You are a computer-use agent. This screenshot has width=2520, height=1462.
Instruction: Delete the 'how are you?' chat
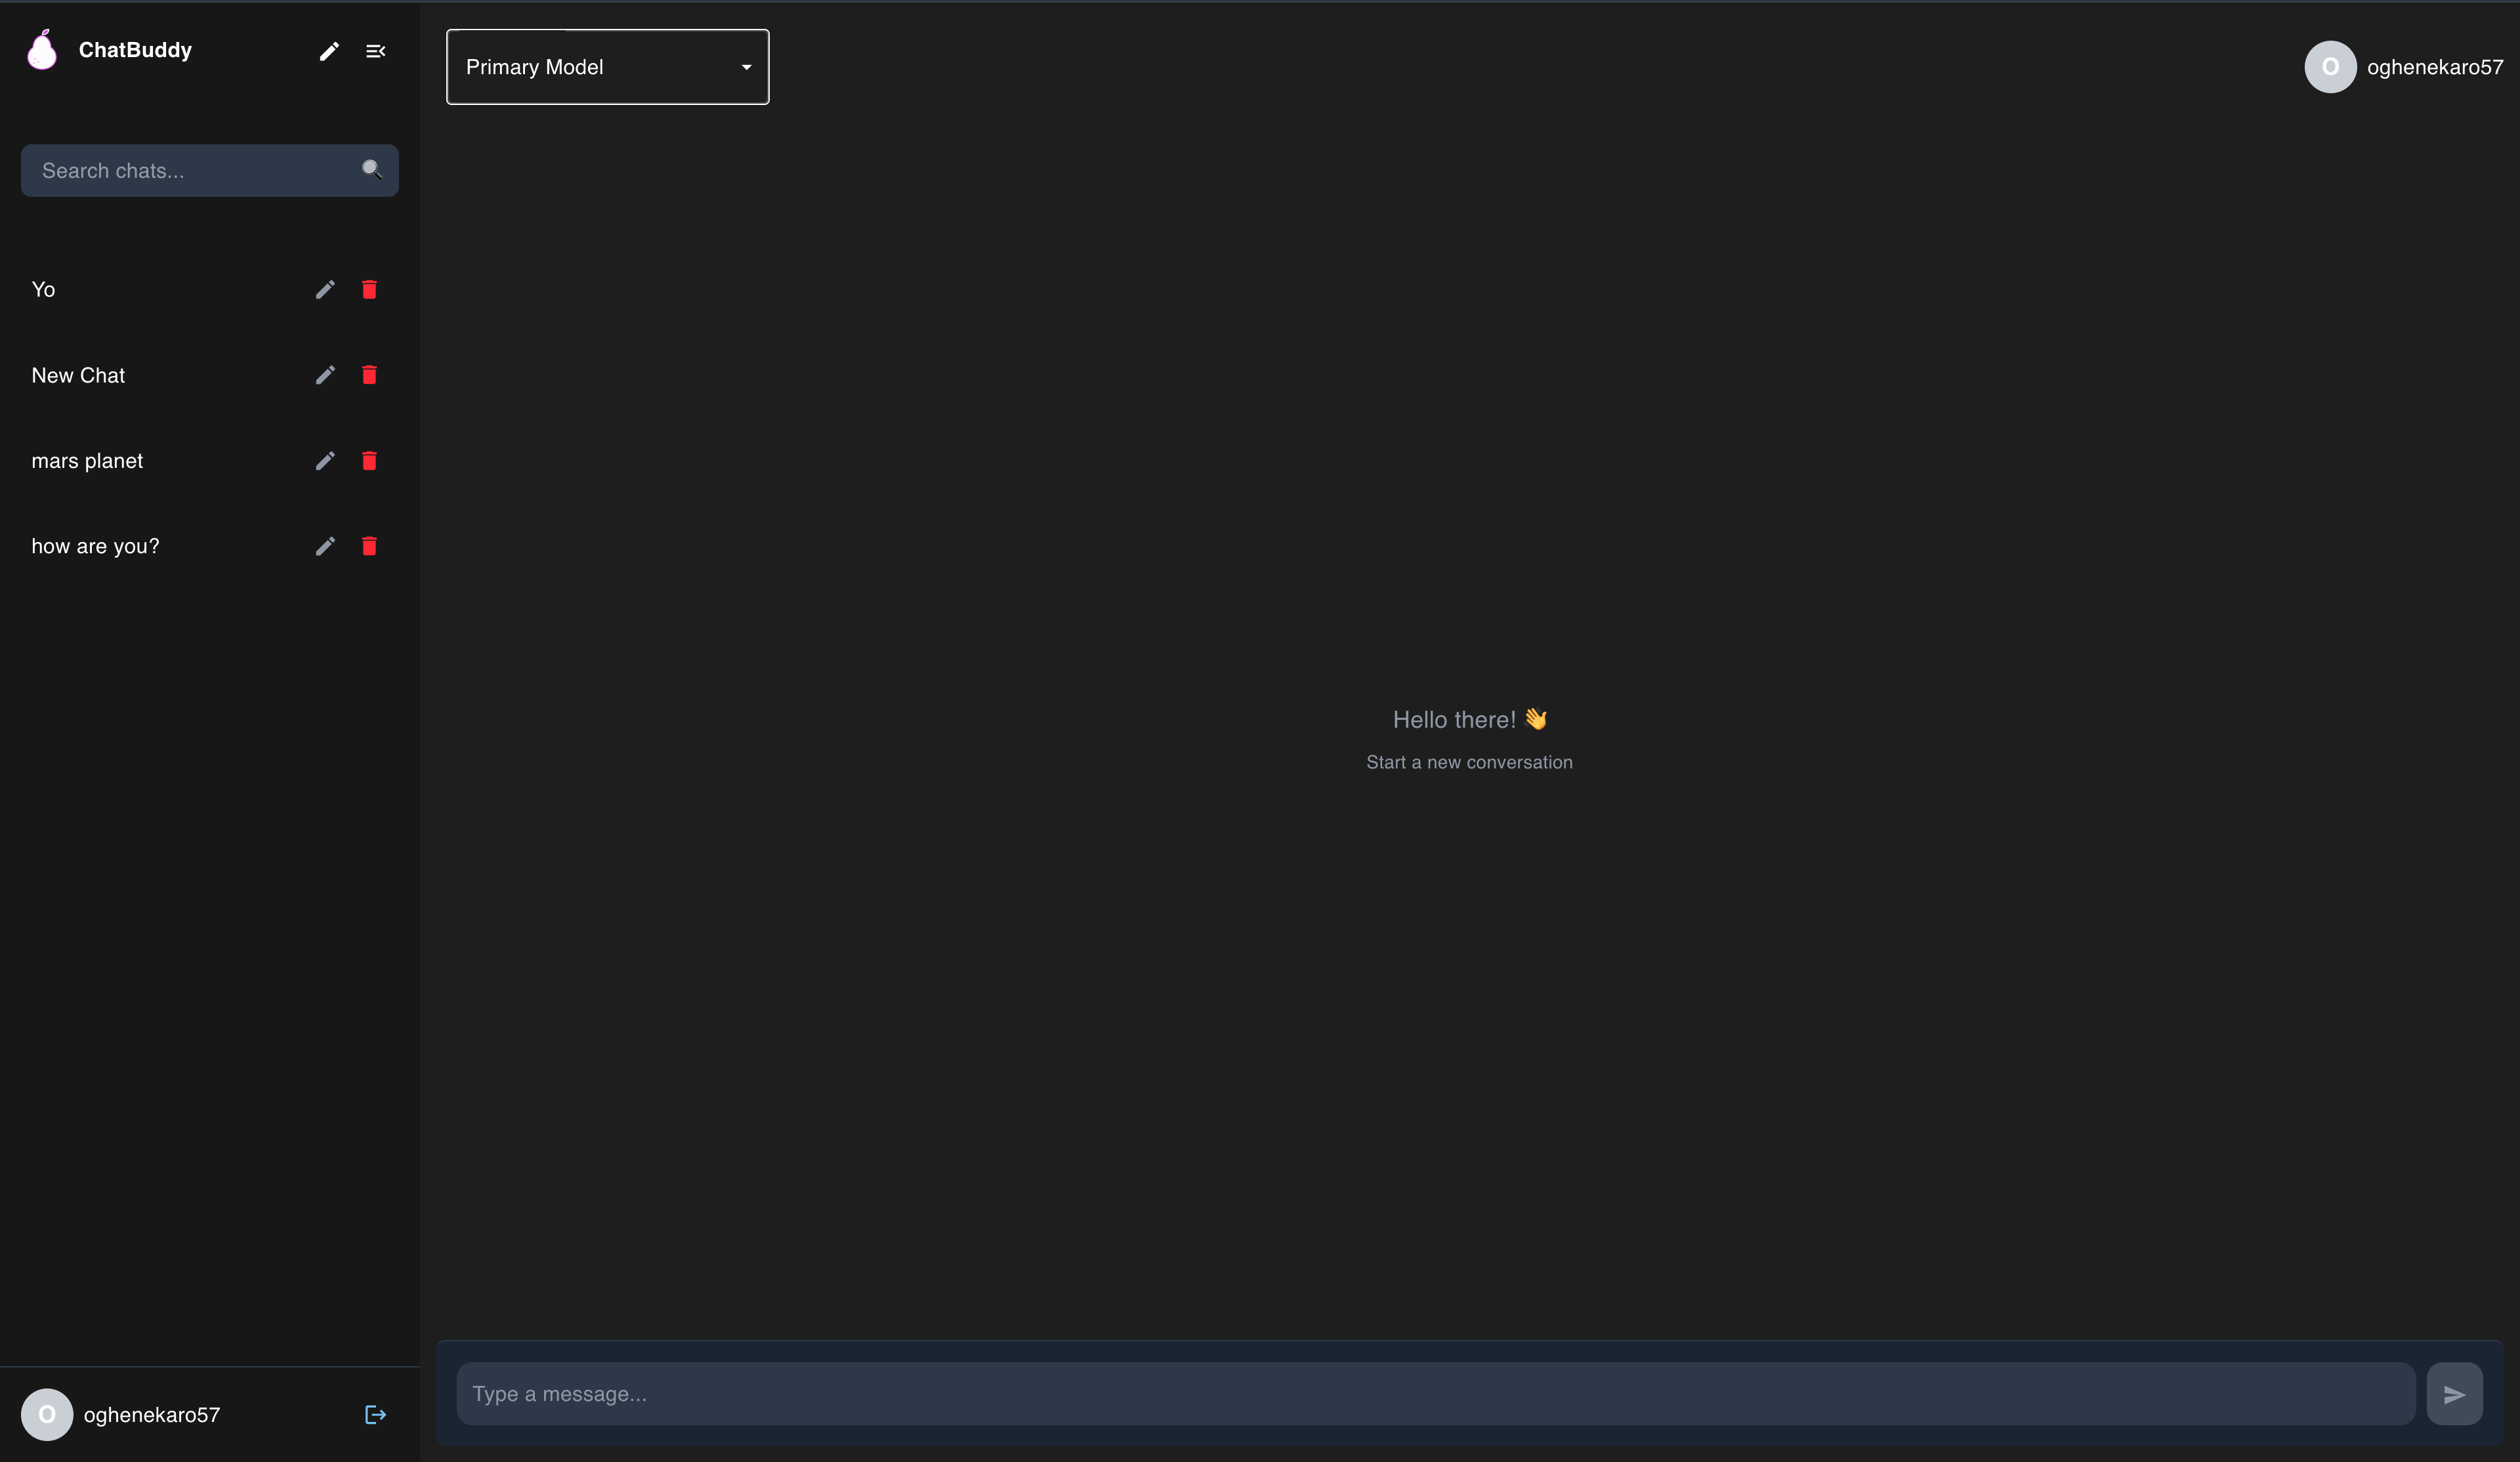(369, 546)
